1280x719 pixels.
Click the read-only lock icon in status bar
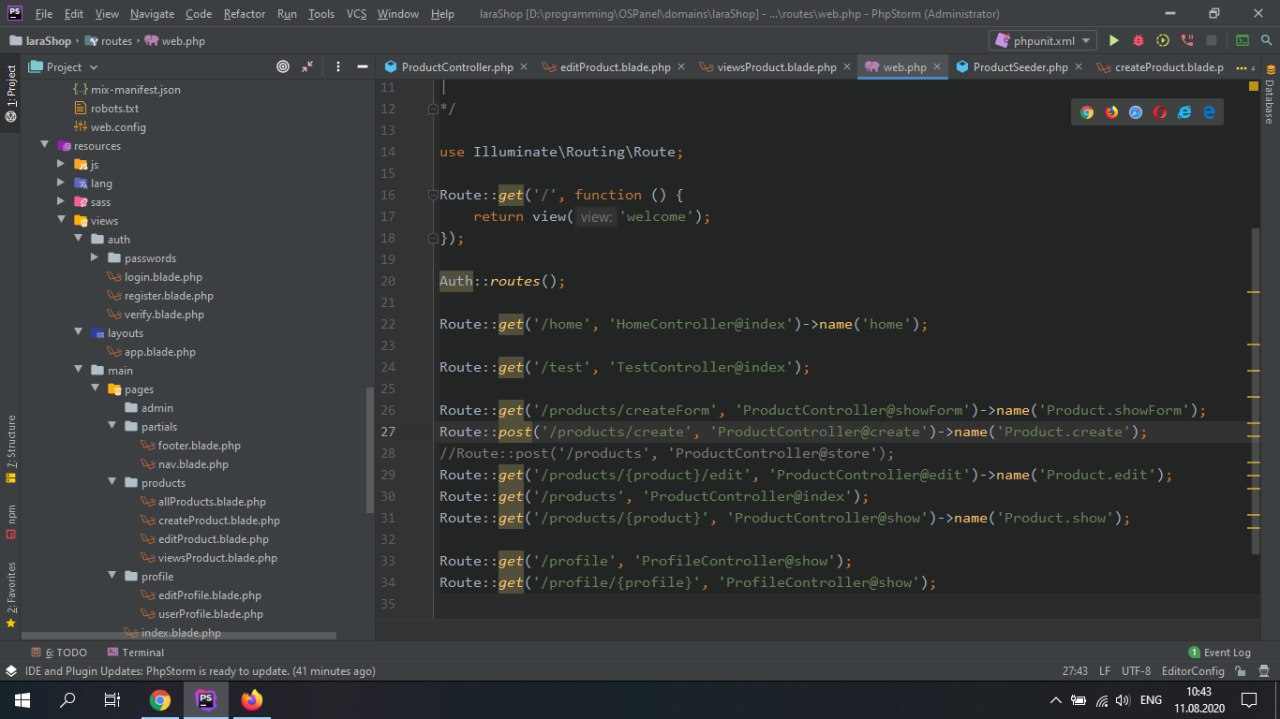(1241, 671)
